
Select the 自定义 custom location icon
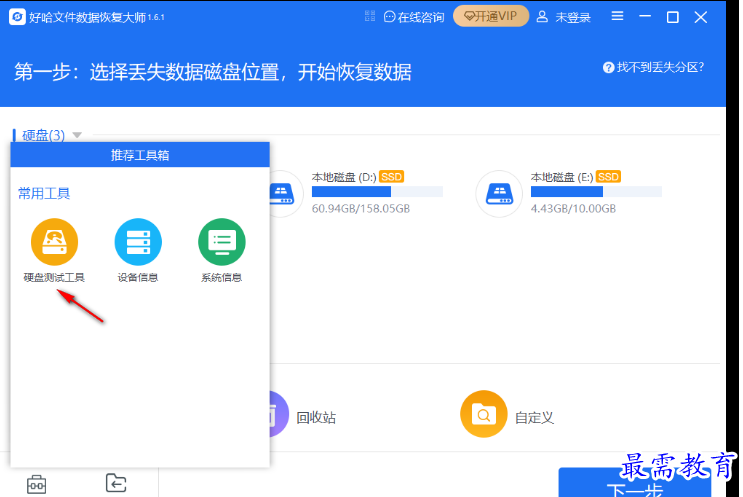pos(484,414)
